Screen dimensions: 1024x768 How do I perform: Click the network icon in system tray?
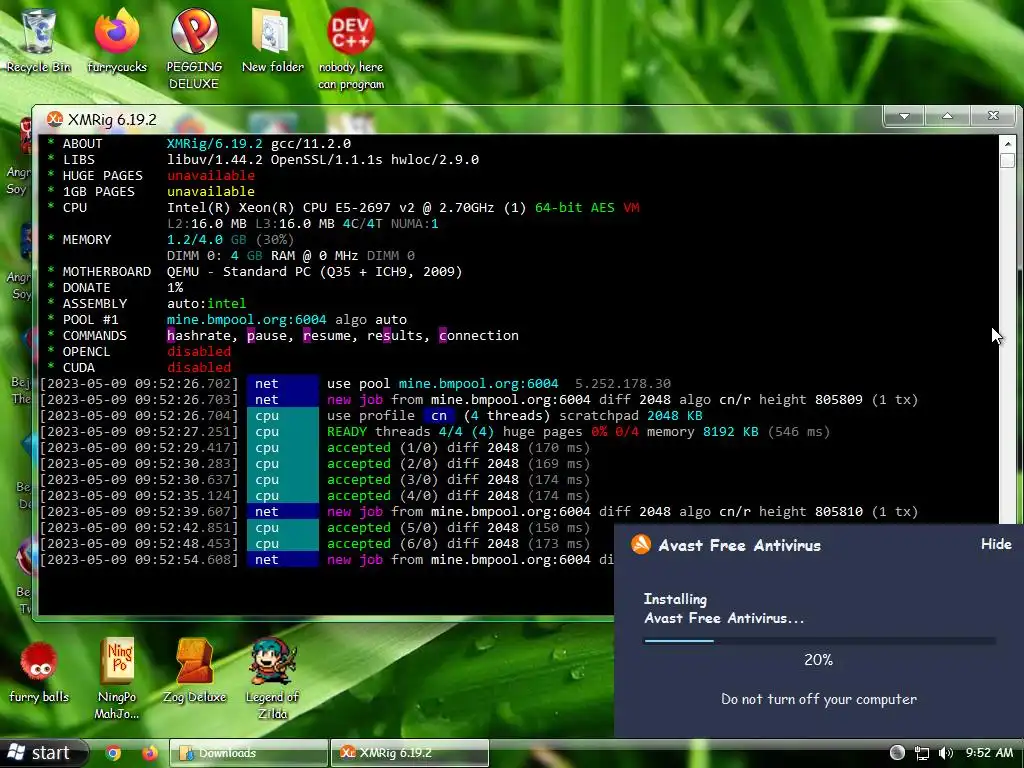[x=921, y=753]
